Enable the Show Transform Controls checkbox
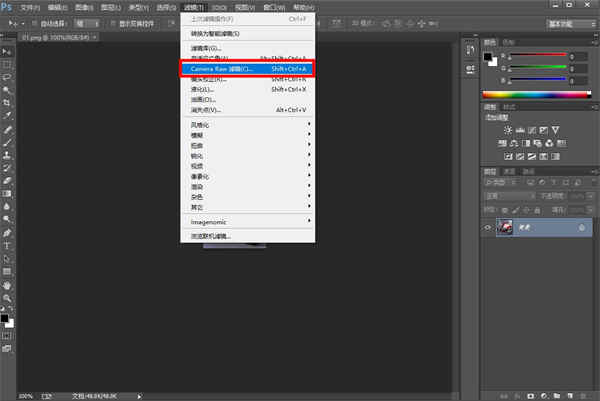The height and width of the screenshot is (401, 600). [115, 21]
